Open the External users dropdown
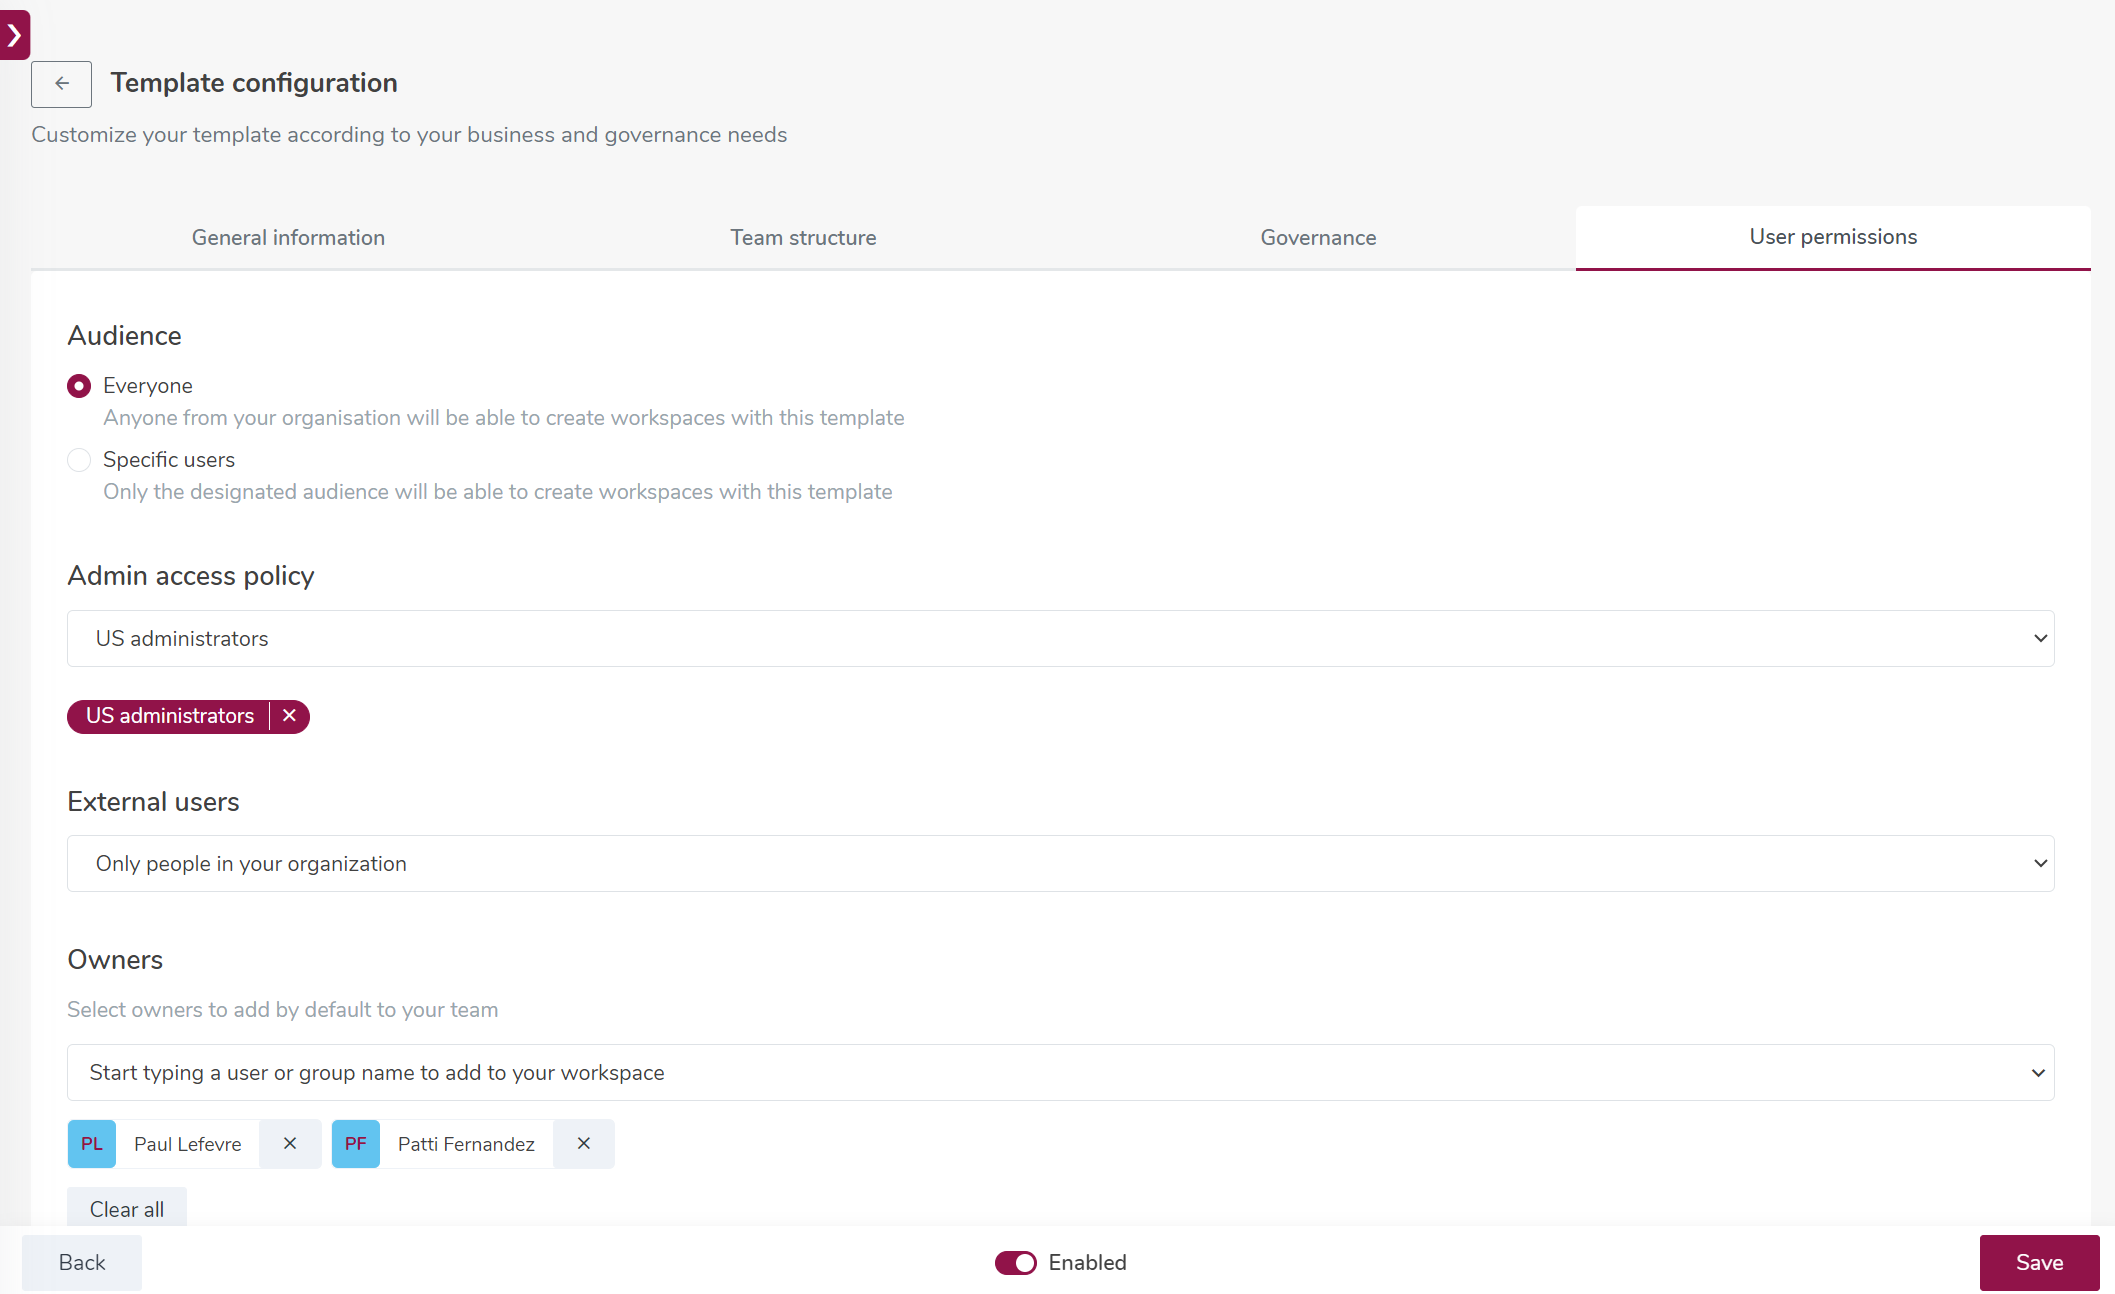The height and width of the screenshot is (1294, 2115). 1061,863
